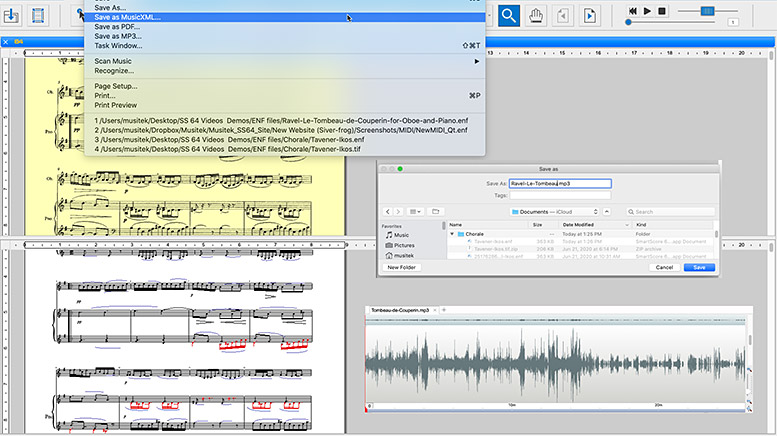Viewport: 777px width, 436px height.
Task: Click inside the audio waveform
Action: [x=555, y=364]
